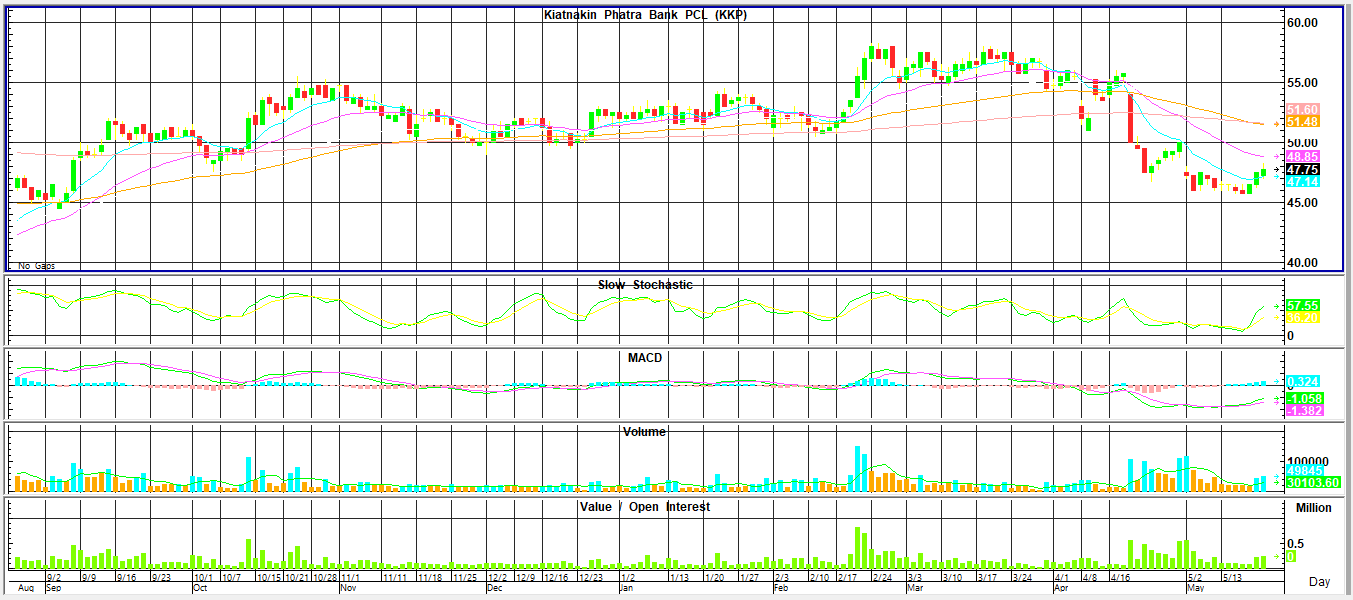
Task: Select the cyan 0.324 MACD histogram value
Action: tap(1302, 382)
